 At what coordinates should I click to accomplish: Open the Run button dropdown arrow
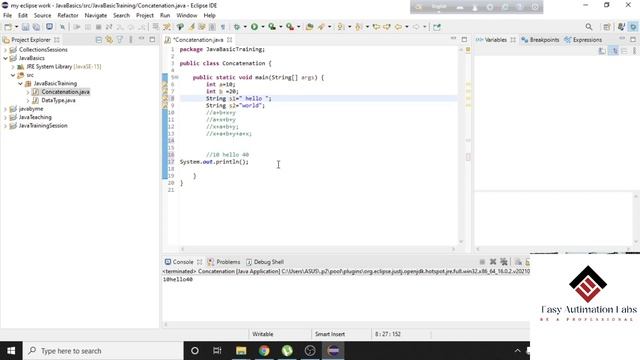point(262,27)
